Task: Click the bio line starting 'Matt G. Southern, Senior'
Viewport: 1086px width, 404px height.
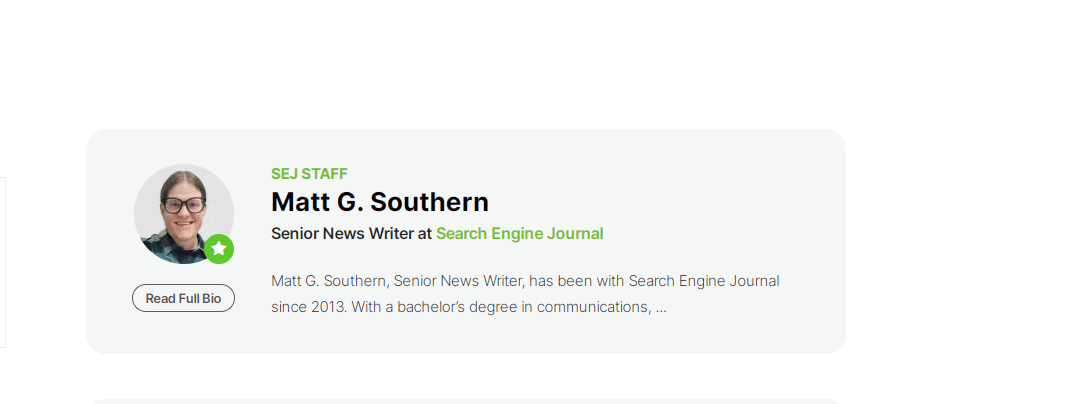Action: pos(525,281)
